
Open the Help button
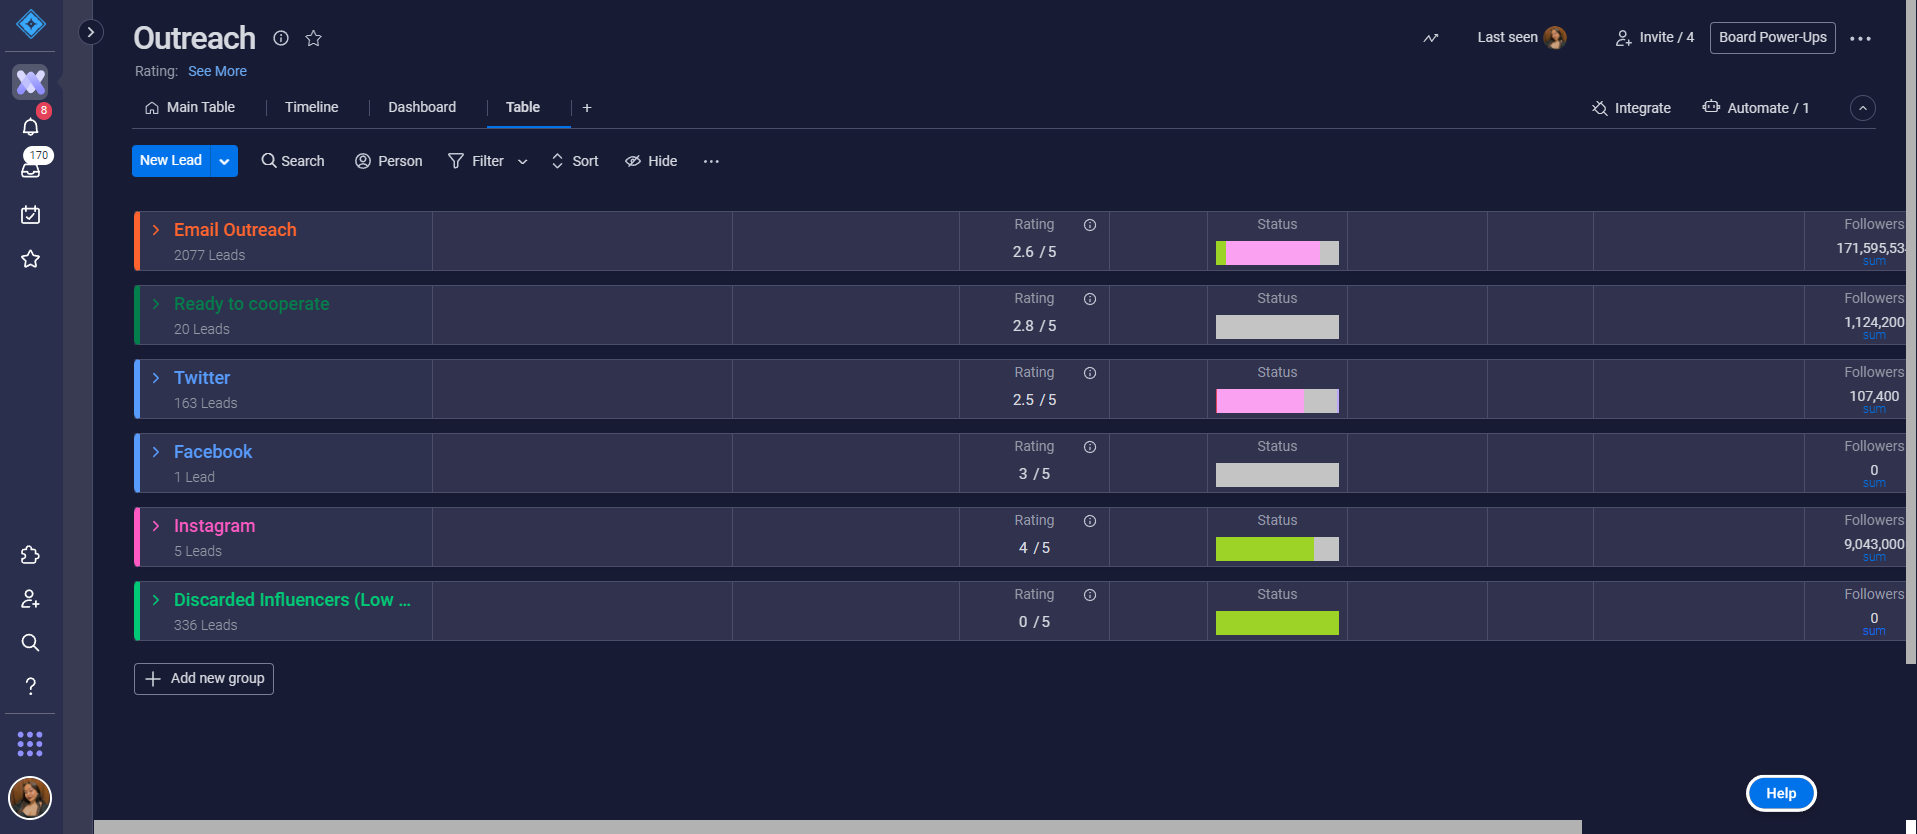click(1781, 794)
